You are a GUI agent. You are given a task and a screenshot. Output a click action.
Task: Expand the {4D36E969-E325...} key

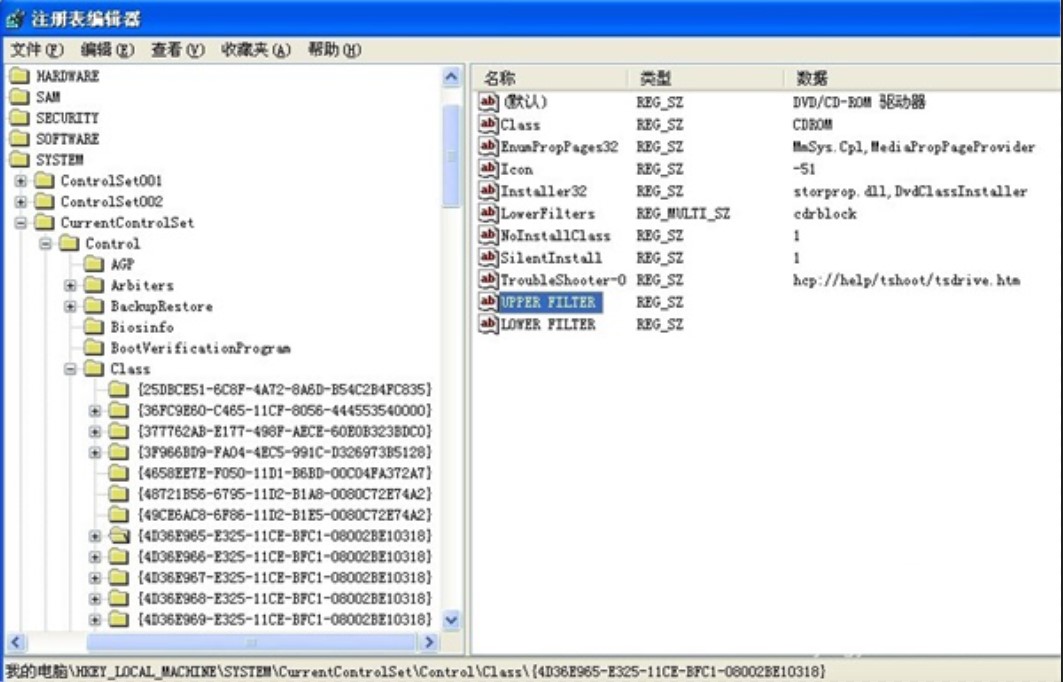pos(95,620)
